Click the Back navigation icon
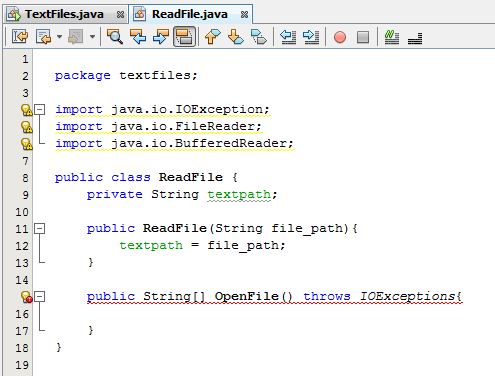 click(44, 36)
